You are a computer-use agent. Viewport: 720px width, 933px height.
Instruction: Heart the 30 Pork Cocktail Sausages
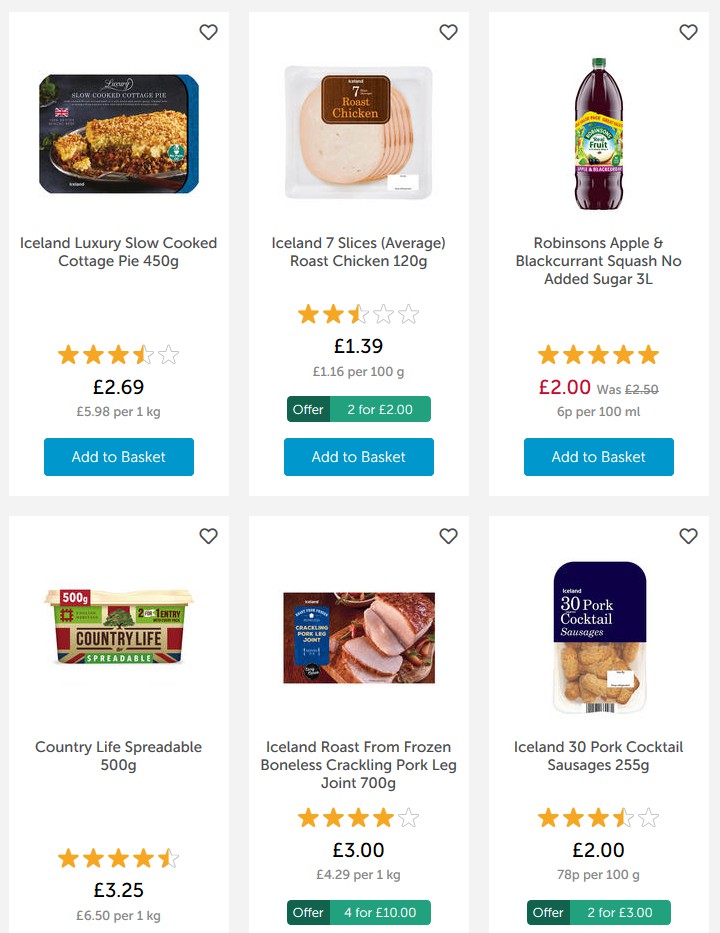point(688,537)
